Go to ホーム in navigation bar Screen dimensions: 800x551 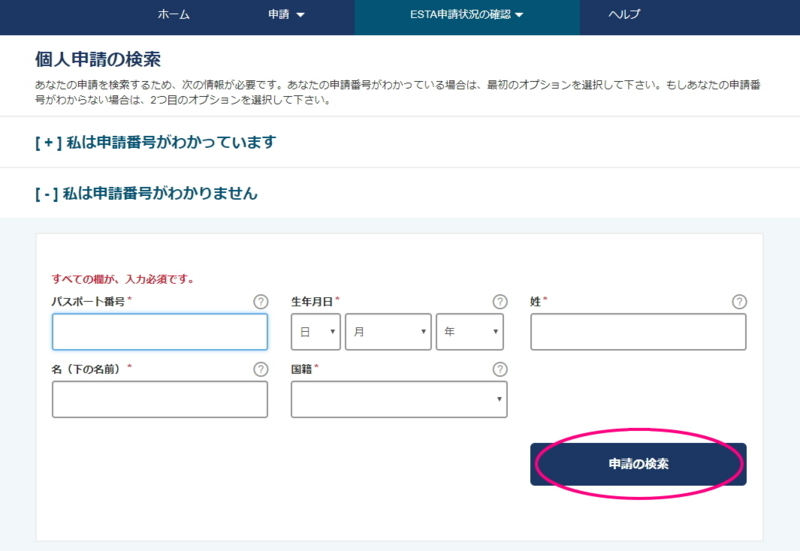173,15
